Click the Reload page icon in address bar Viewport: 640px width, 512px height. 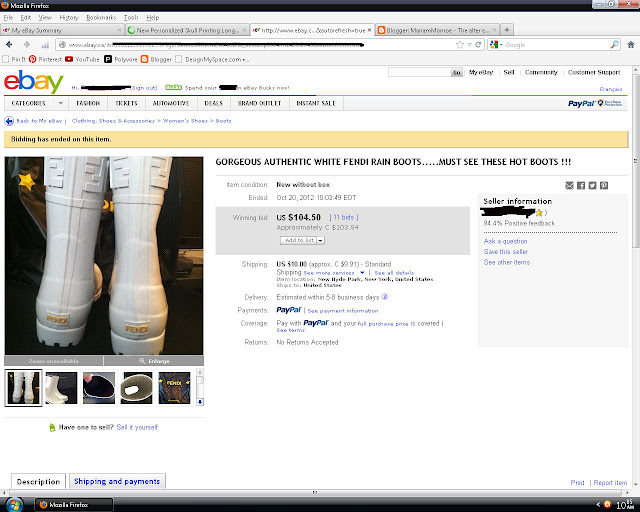(x=478, y=45)
